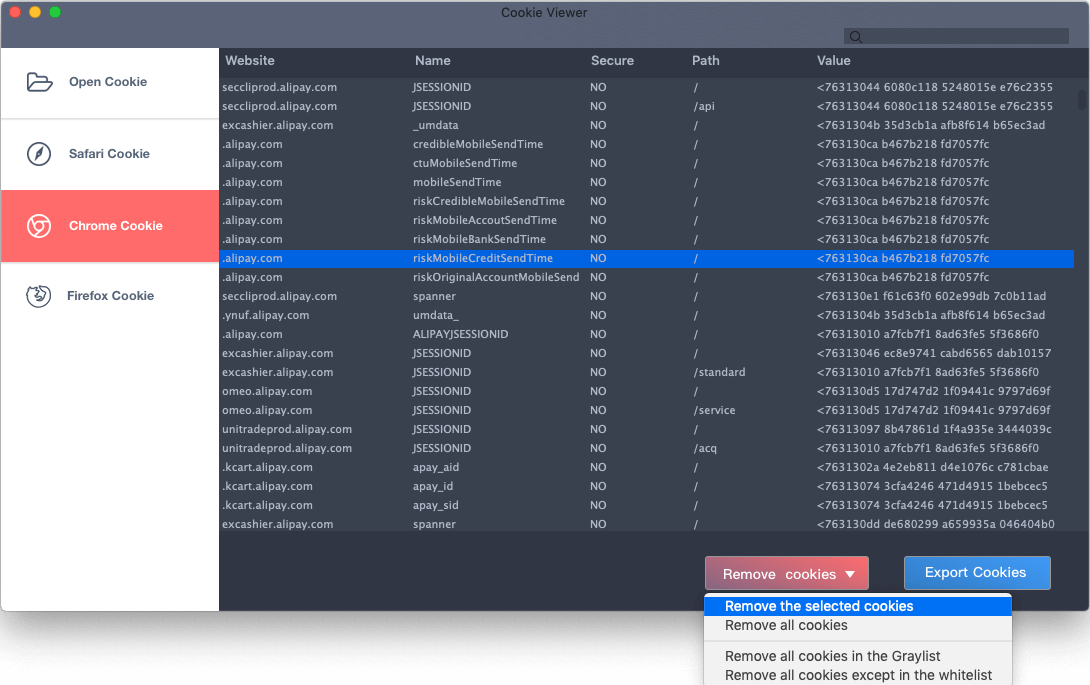This screenshot has width=1090, height=685.
Task: Click value starting <76313097 8b47861d
Action: (934, 429)
